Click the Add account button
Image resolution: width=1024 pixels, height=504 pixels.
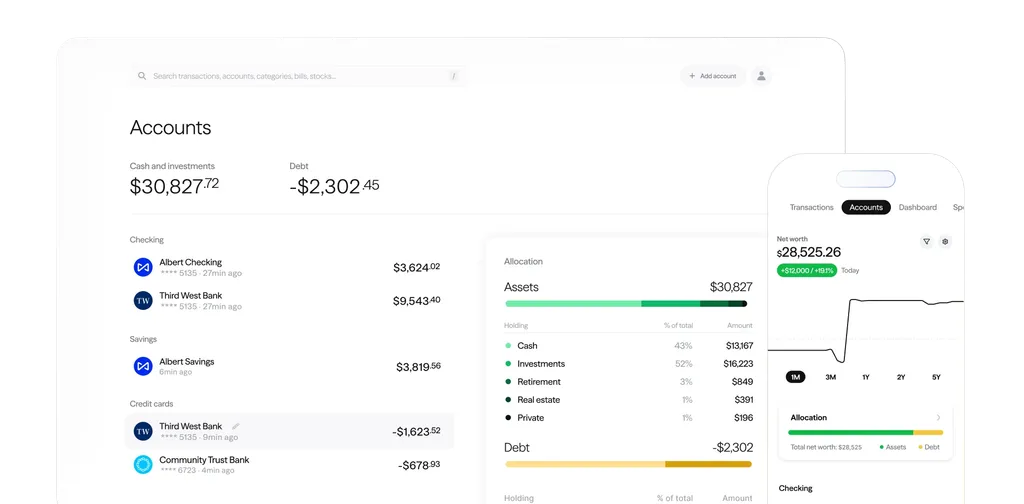[713, 76]
